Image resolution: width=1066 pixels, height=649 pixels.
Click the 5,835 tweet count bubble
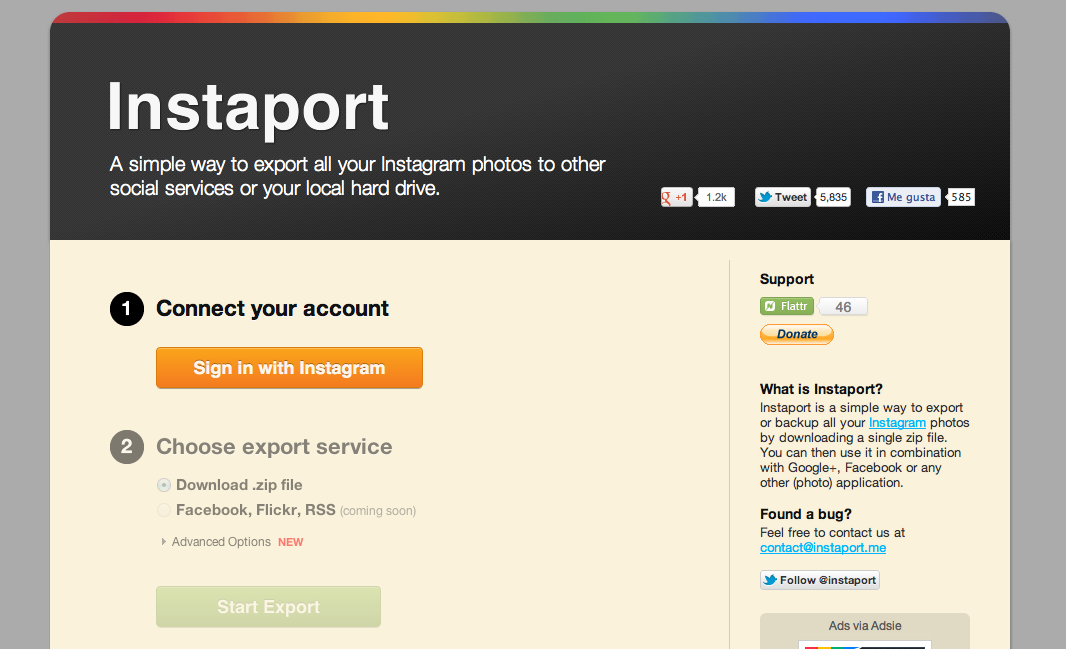pos(833,197)
